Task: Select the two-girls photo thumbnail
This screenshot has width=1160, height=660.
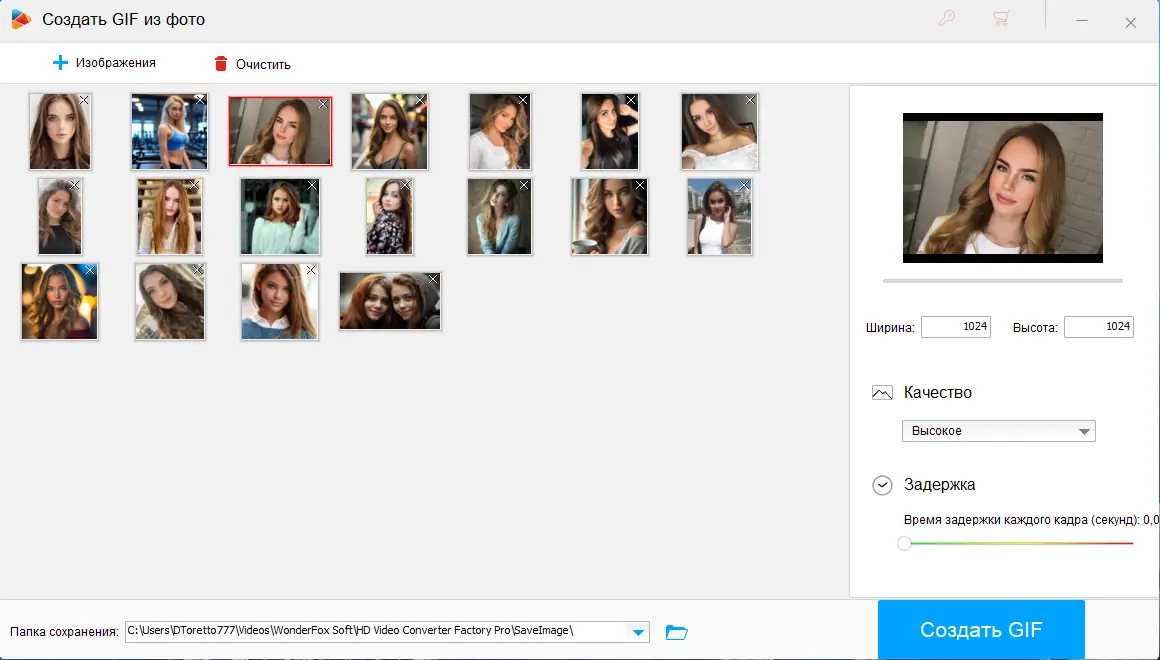Action: pyautogui.click(x=390, y=301)
